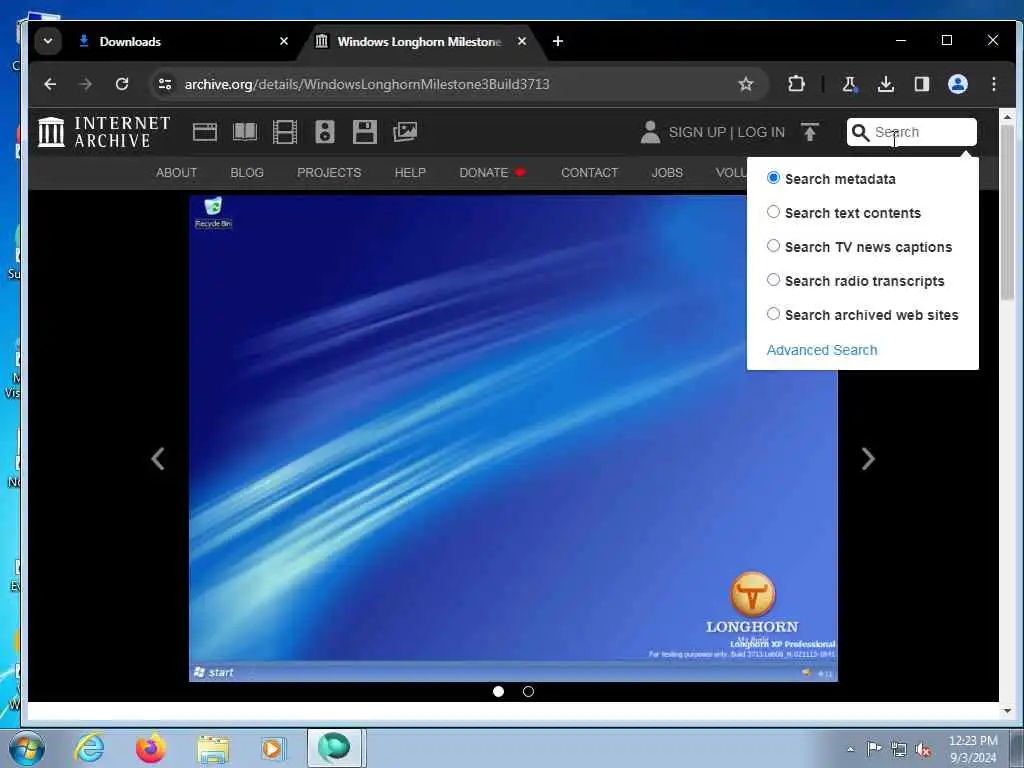Toggle the Chrome side panel icon
Screen dimensions: 1024x768
921,84
